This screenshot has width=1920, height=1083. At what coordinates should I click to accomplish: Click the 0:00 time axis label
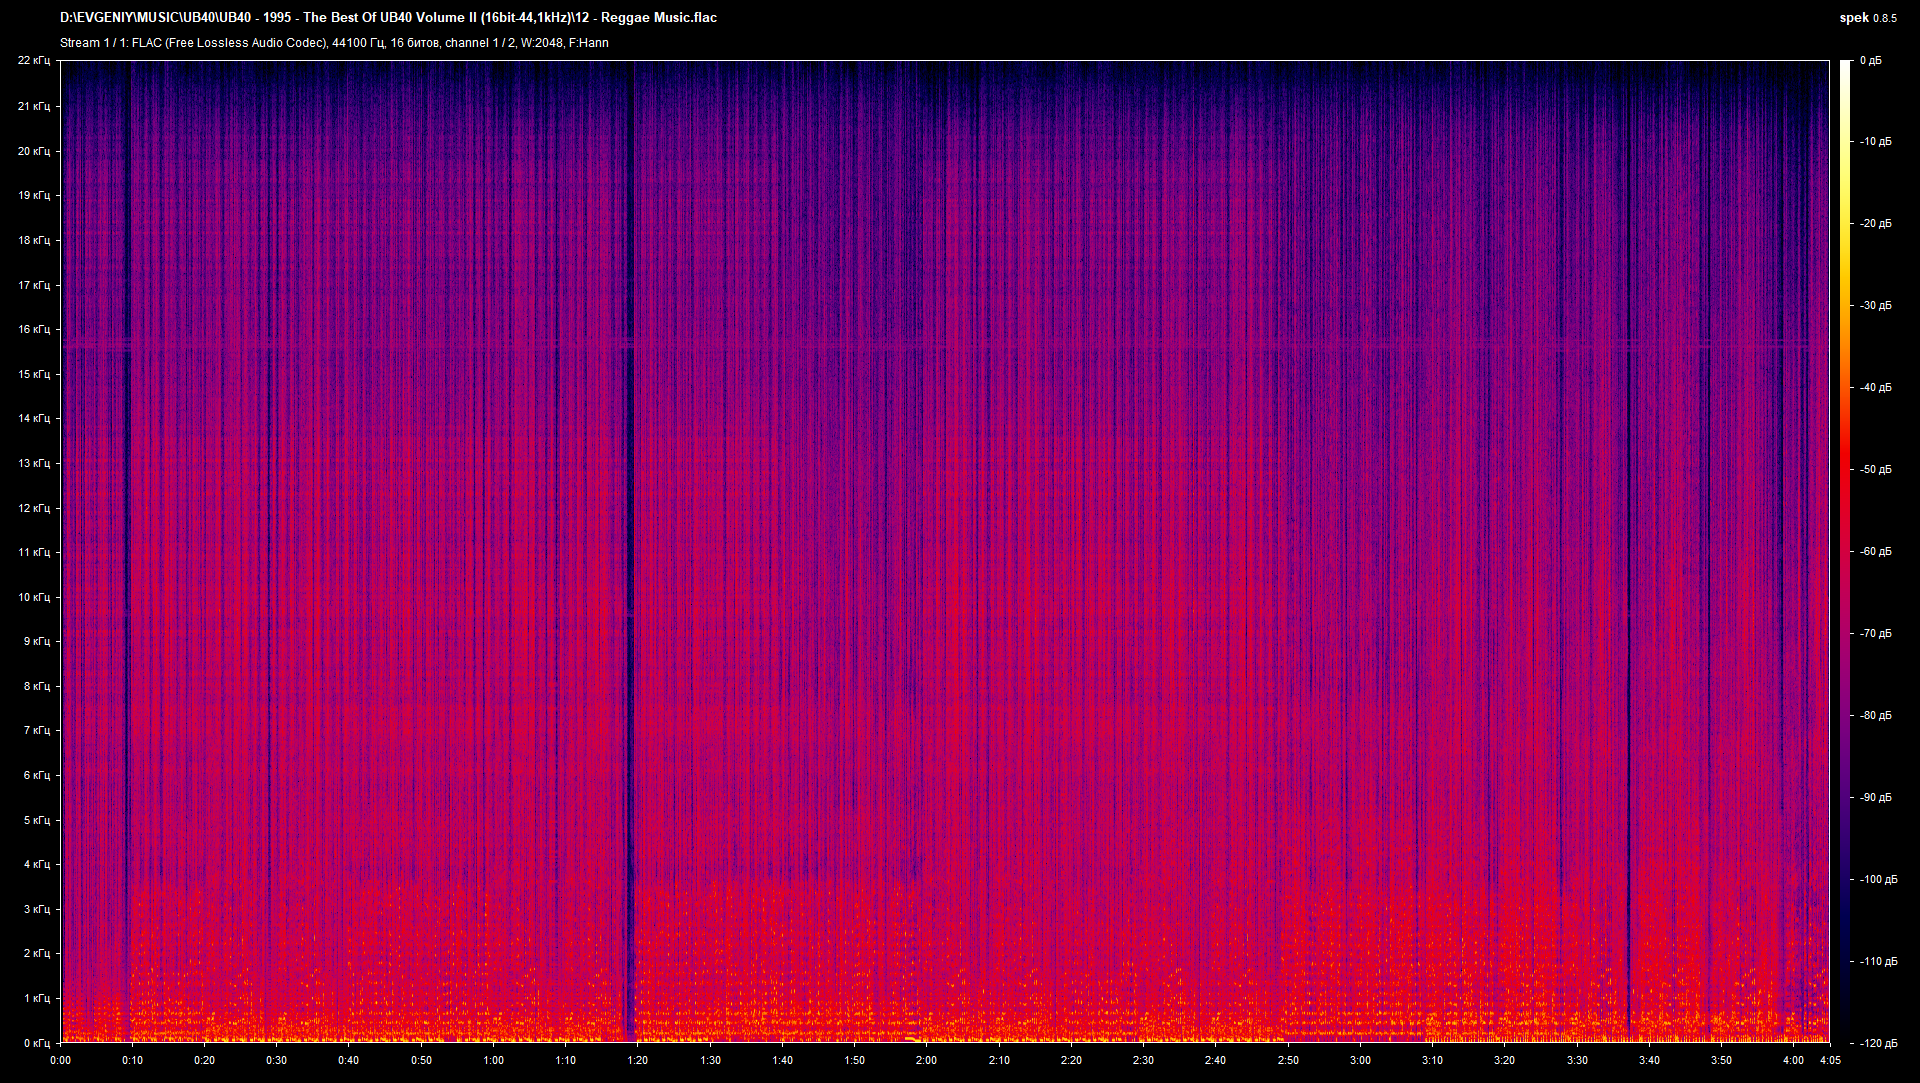[x=60, y=1060]
